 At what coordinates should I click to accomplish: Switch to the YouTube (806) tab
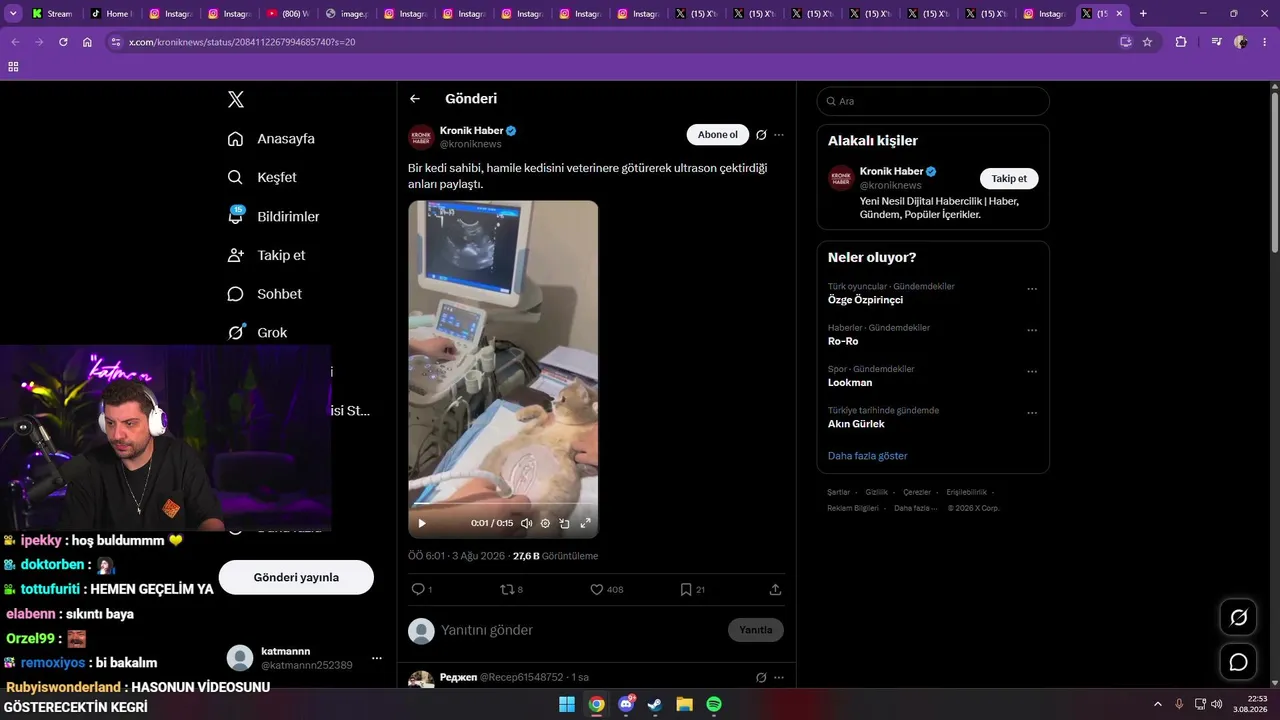(x=287, y=14)
